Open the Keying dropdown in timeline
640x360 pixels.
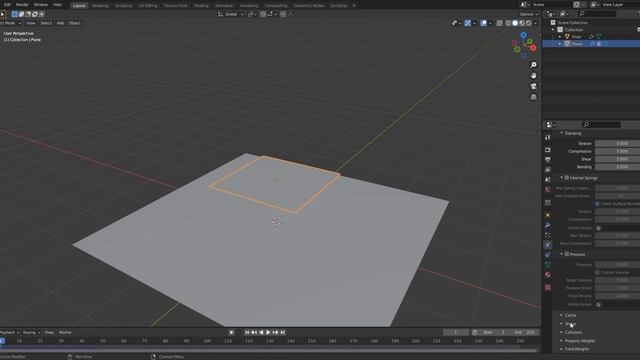(x=31, y=333)
